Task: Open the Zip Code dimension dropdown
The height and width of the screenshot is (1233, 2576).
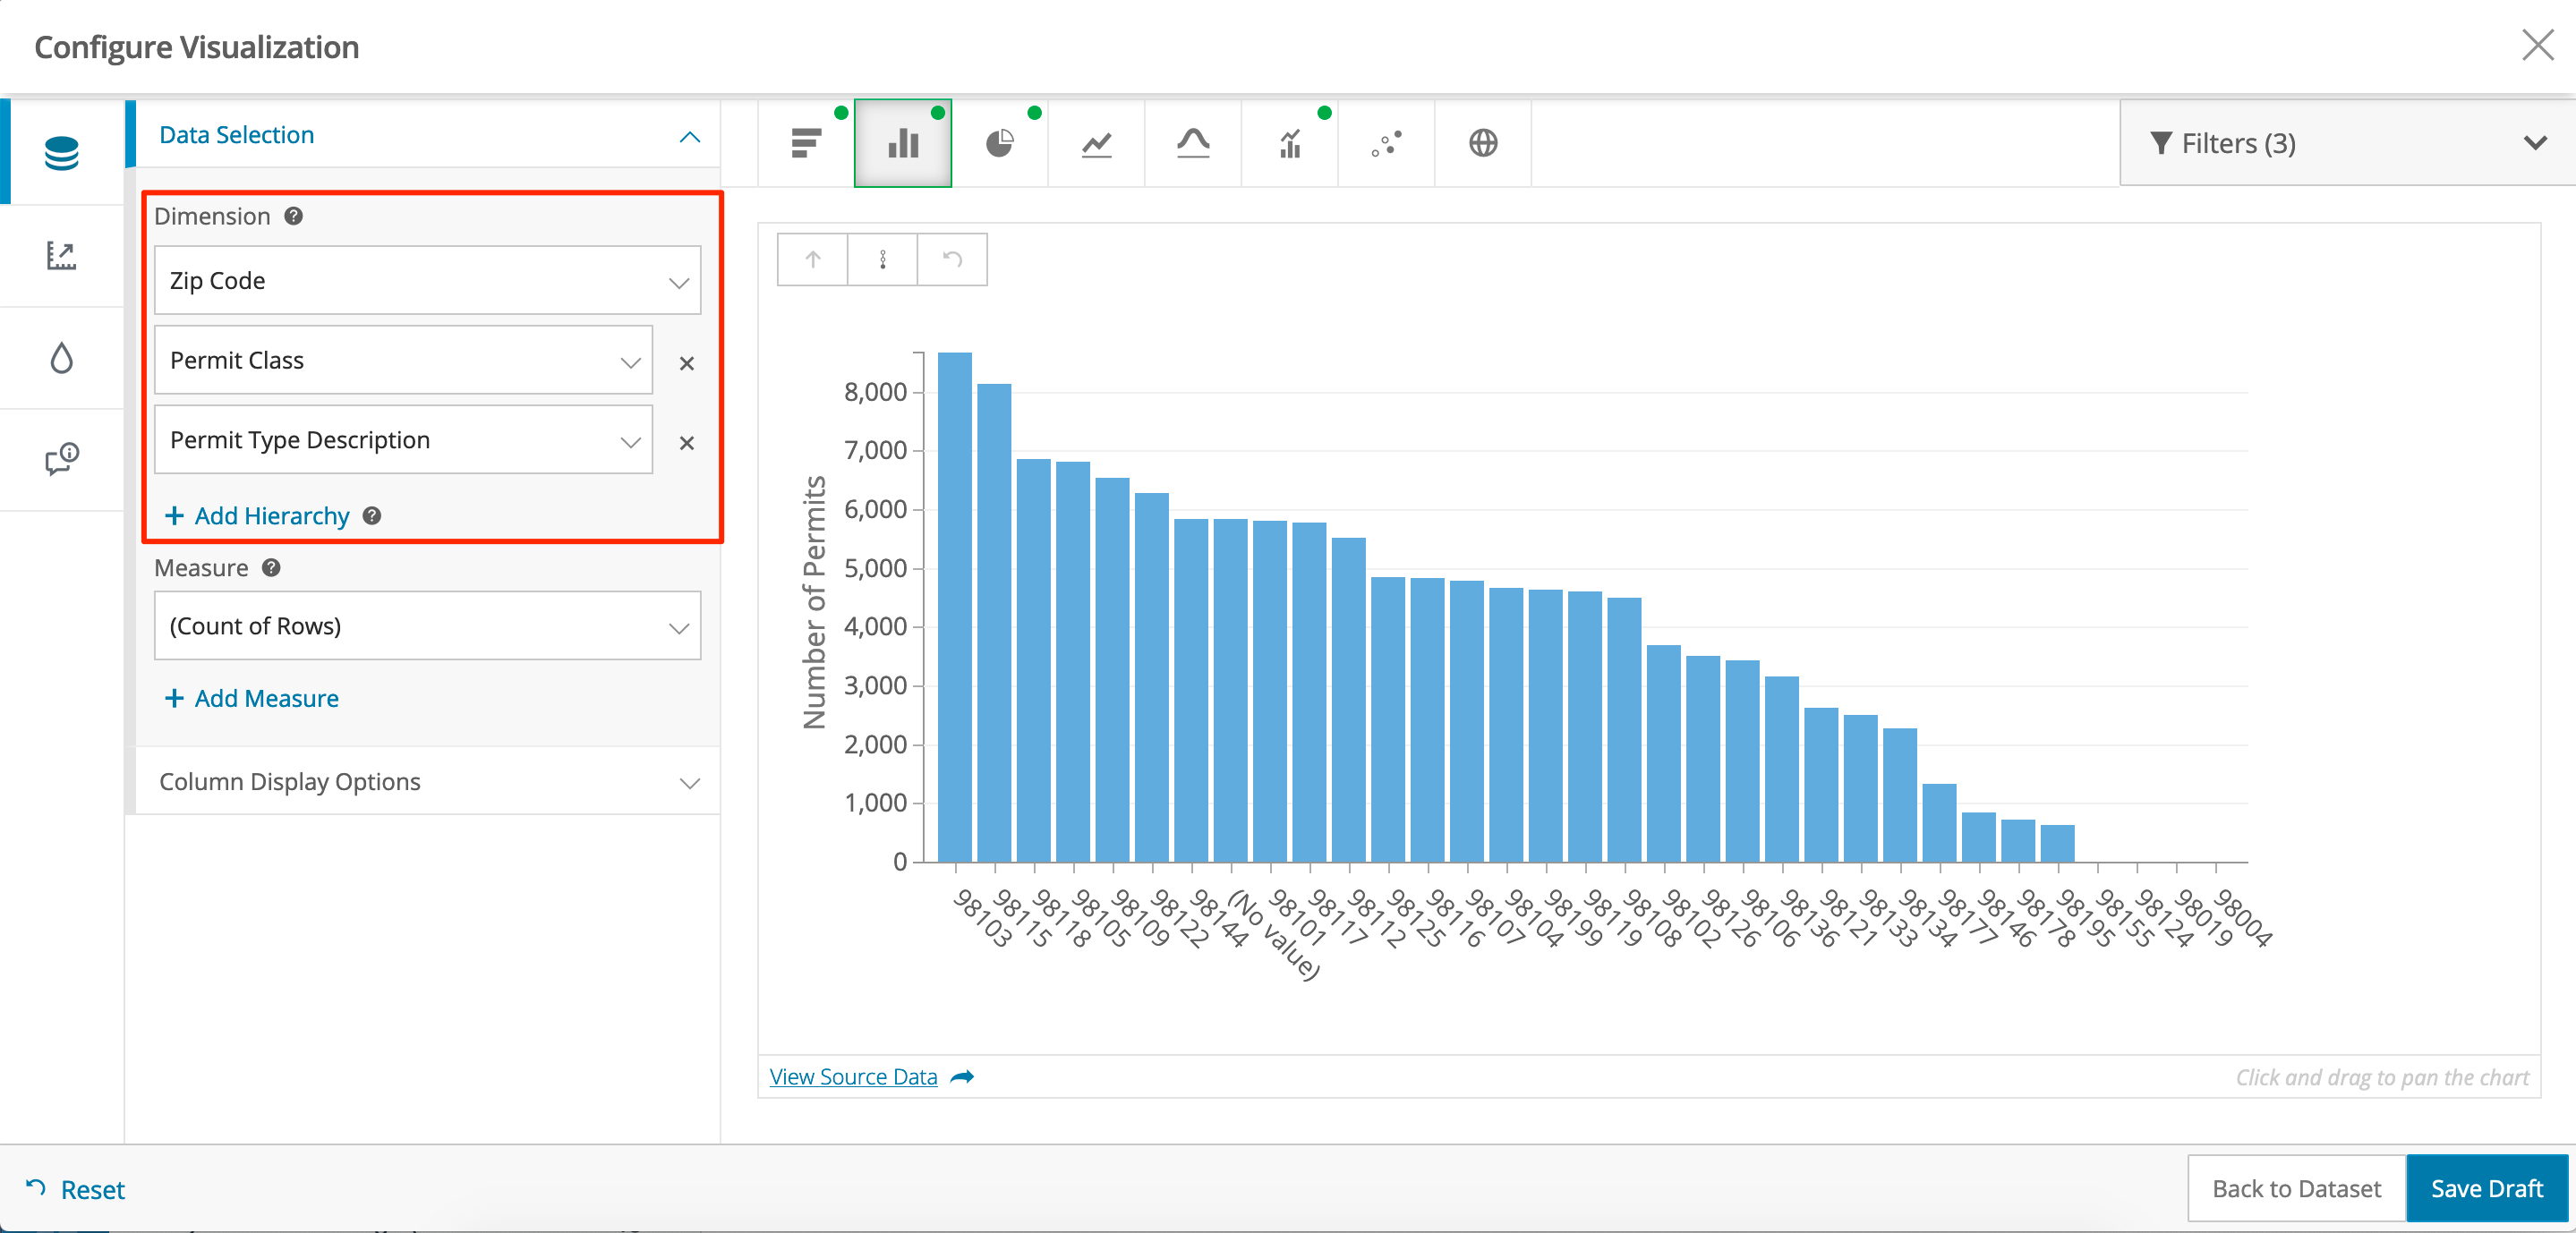Action: (x=427, y=280)
